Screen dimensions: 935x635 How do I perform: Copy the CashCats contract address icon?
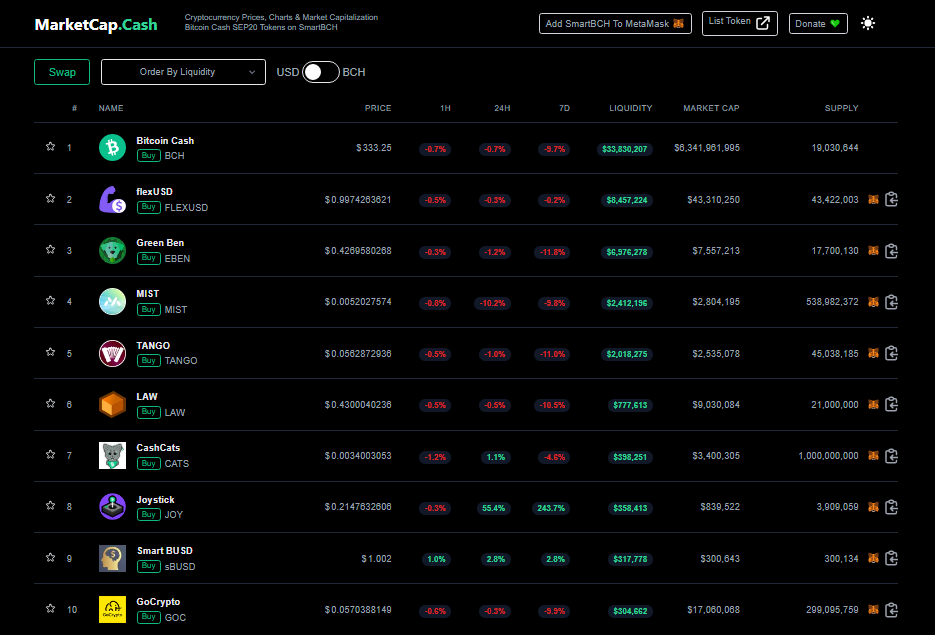pos(891,456)
